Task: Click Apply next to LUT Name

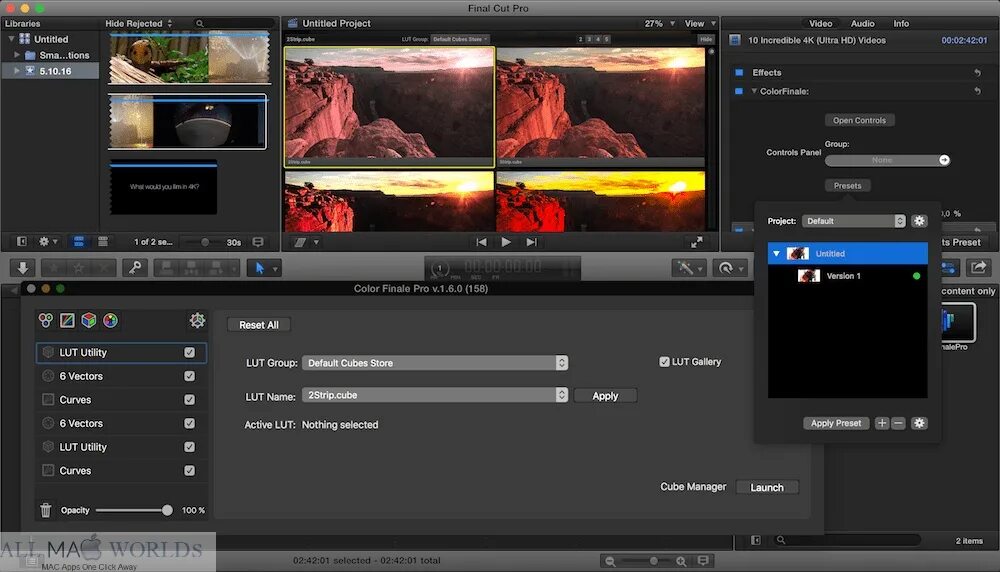Action: coord(605,395)
